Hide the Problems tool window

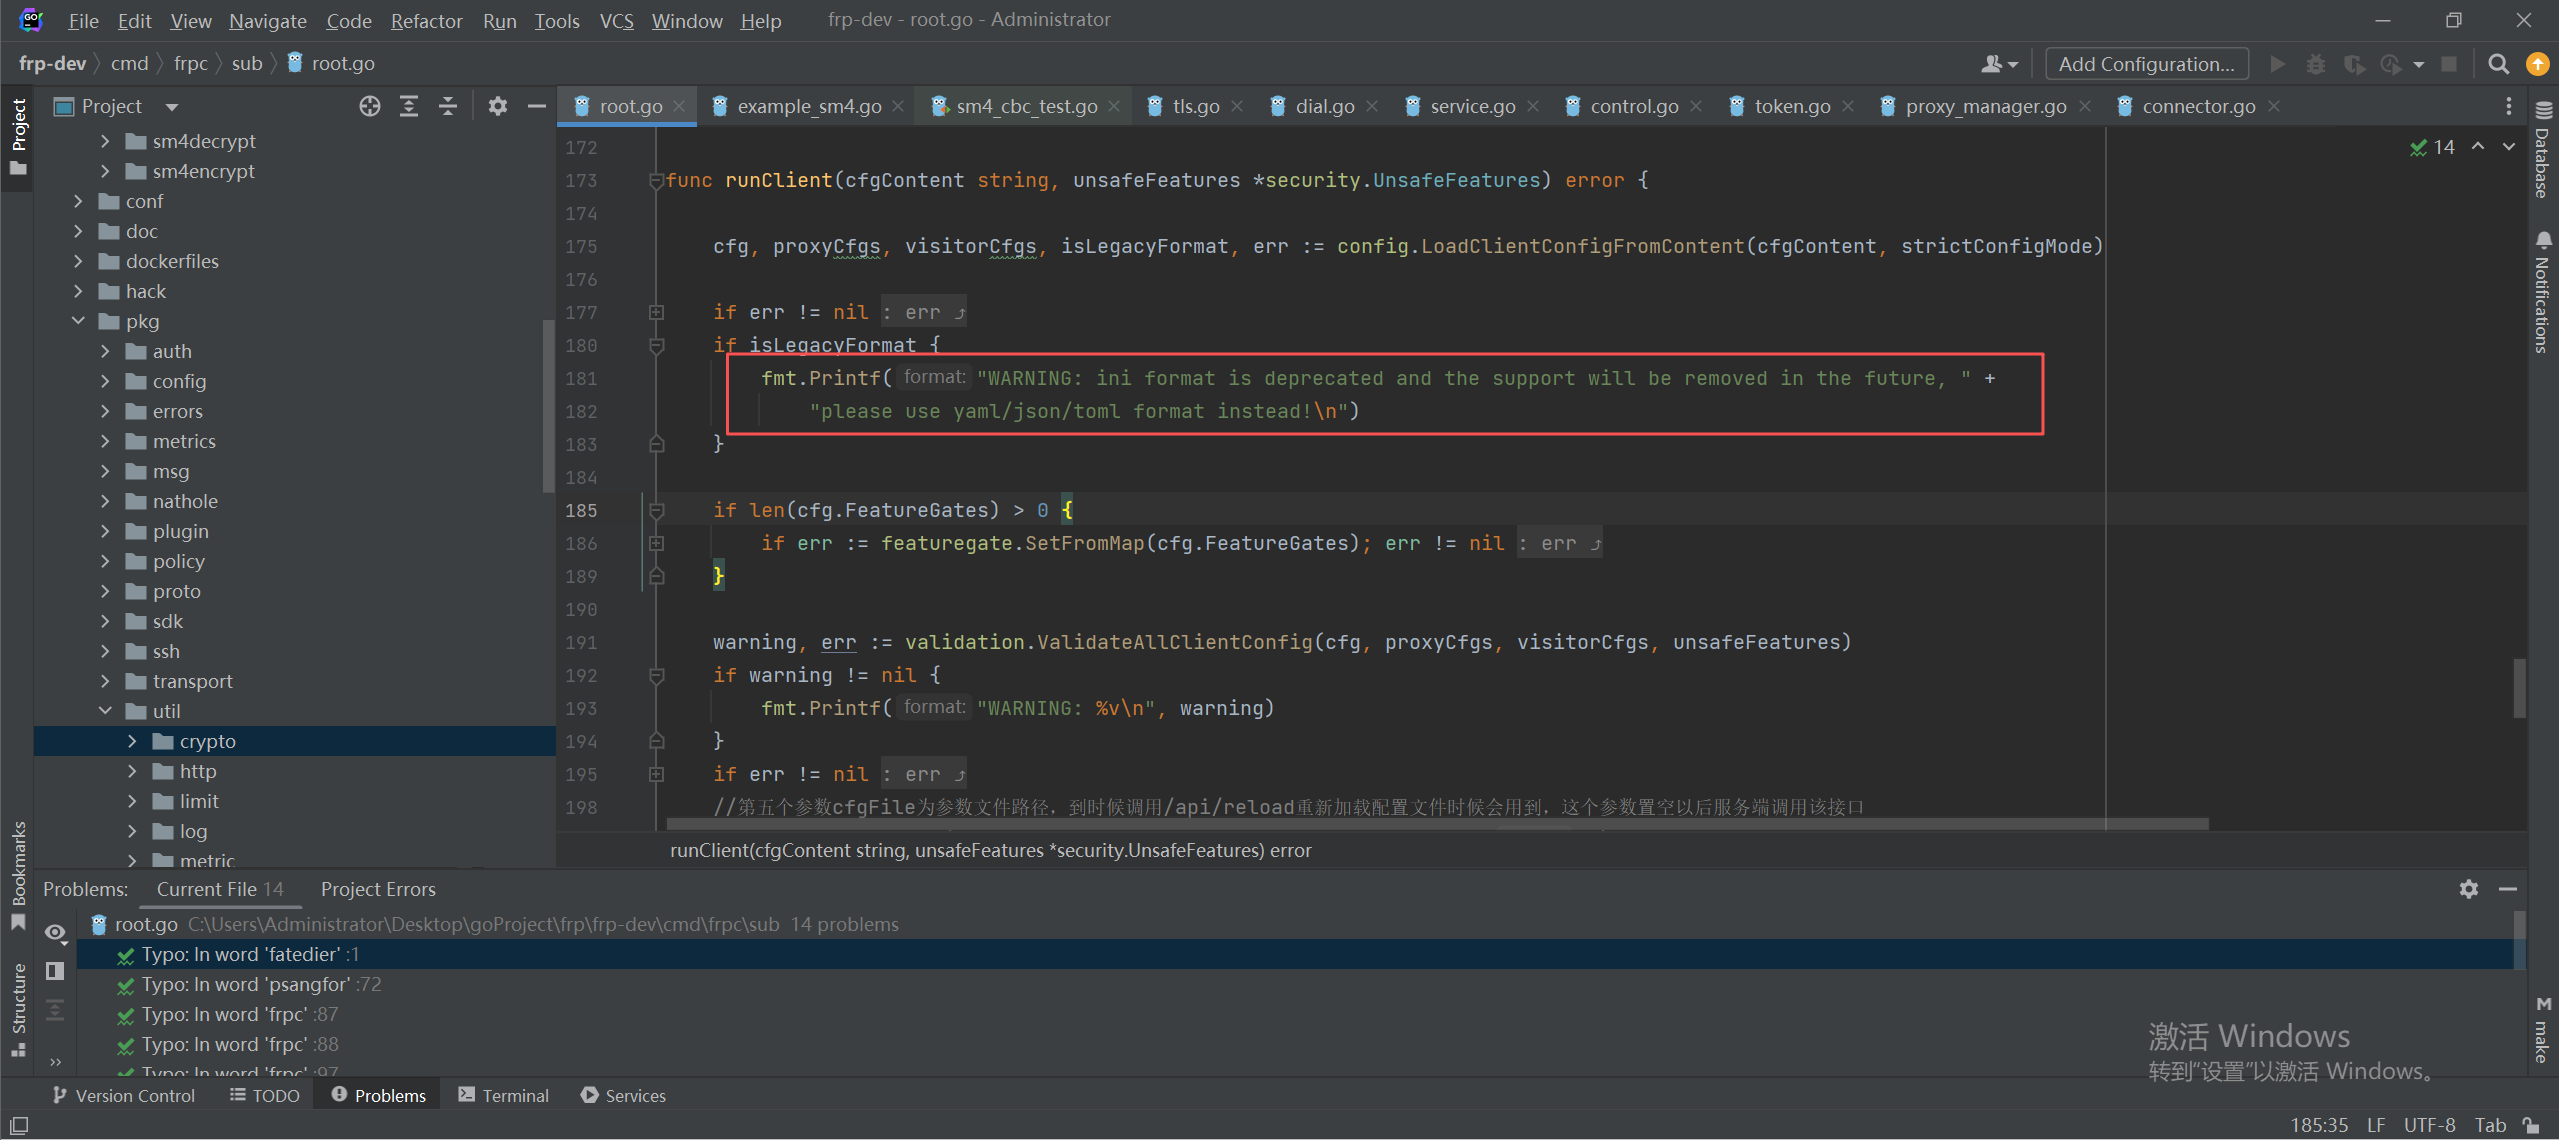point(2508,889)
